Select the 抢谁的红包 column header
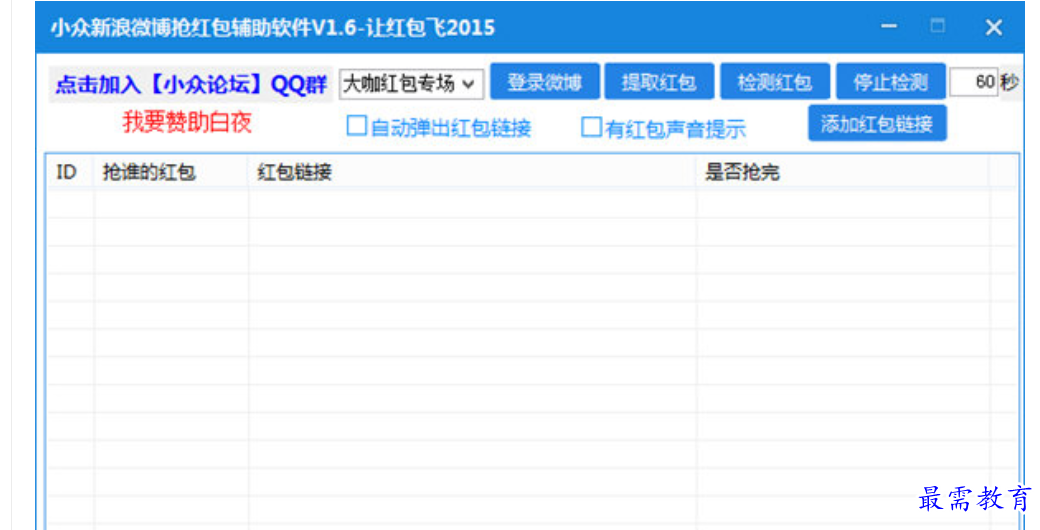 point(171,172)
